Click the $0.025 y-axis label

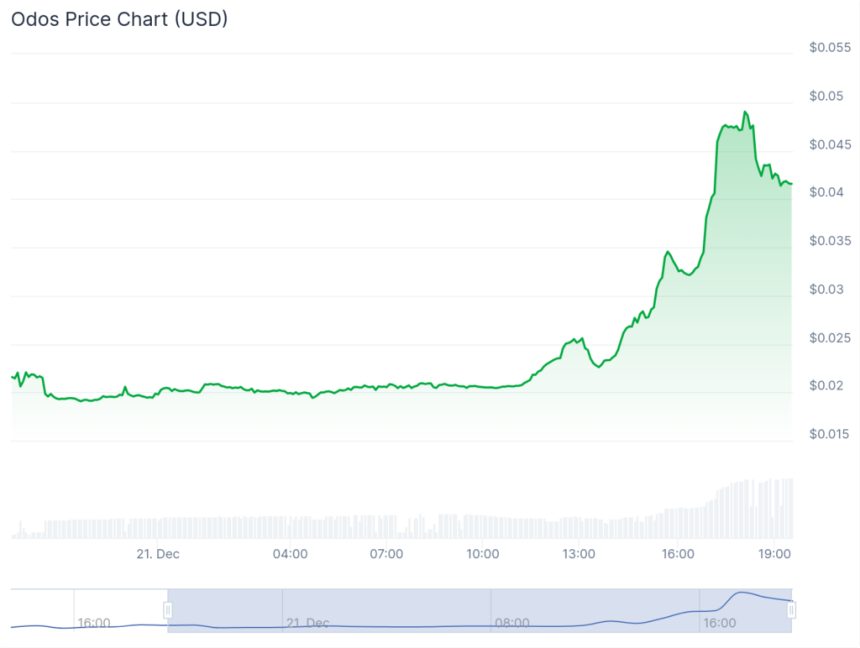tap(829, 338)
